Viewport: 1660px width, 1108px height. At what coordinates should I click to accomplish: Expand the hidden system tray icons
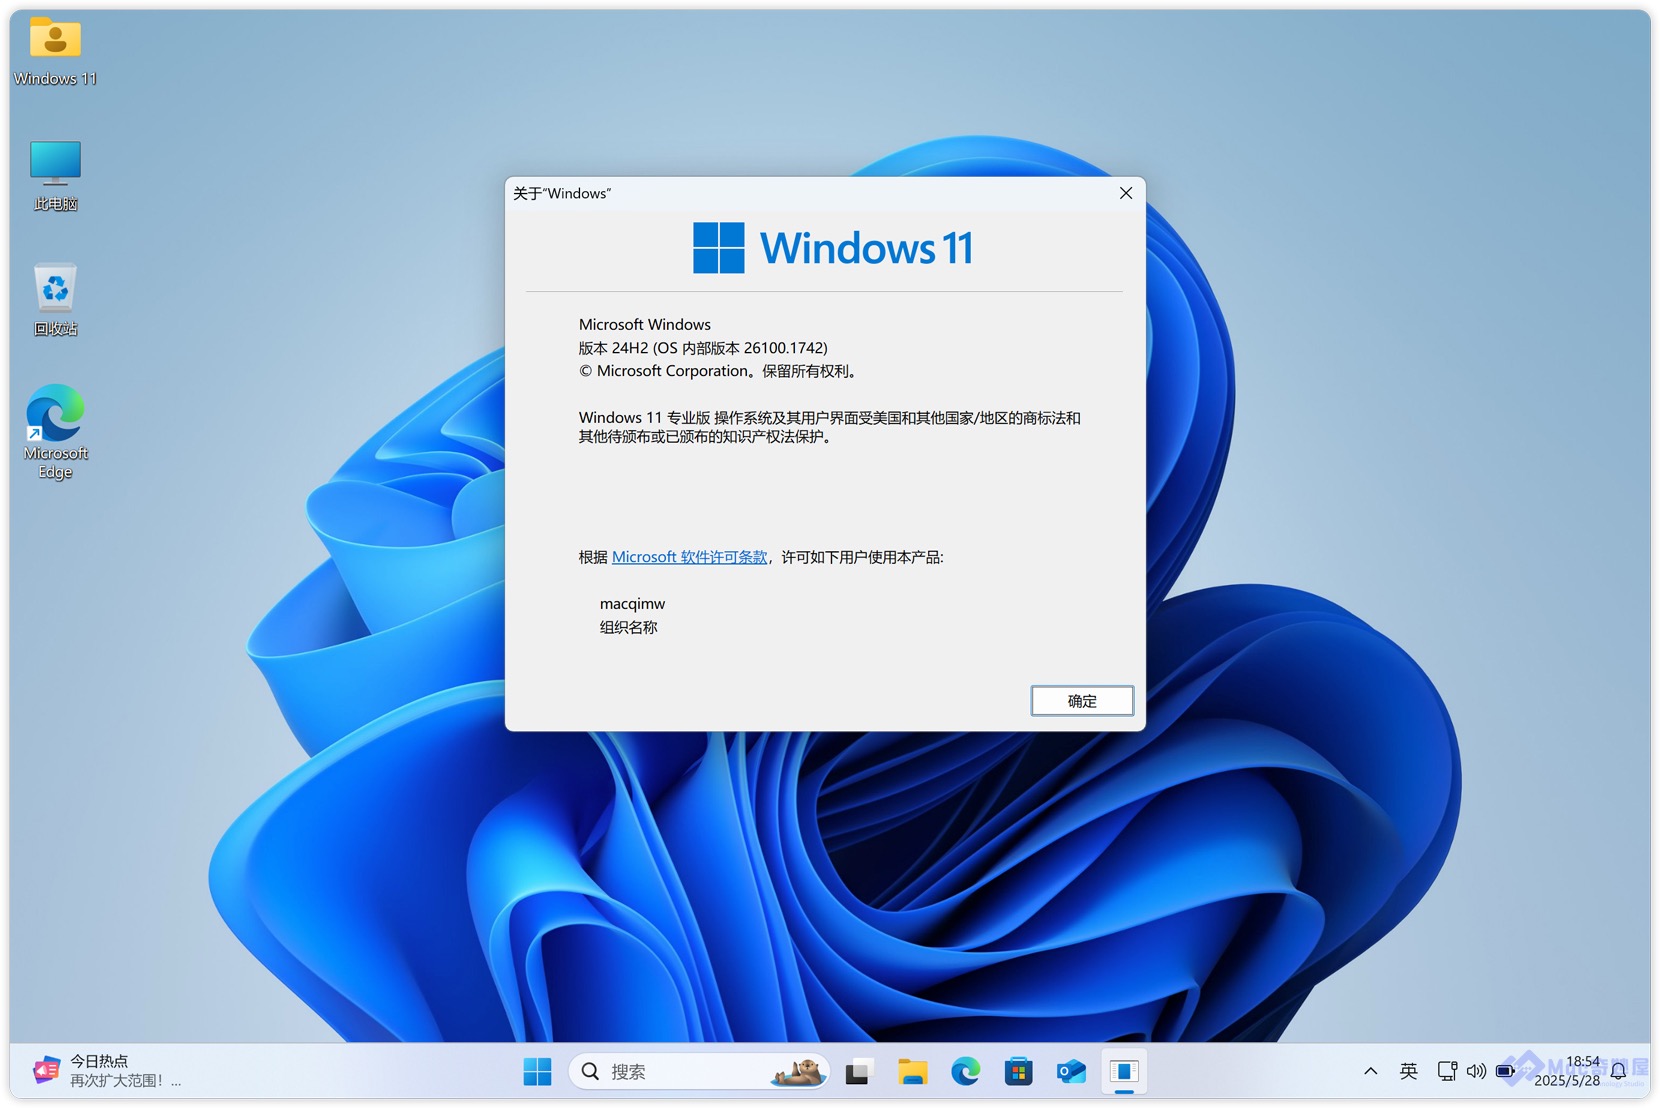click(1370, 1072)
